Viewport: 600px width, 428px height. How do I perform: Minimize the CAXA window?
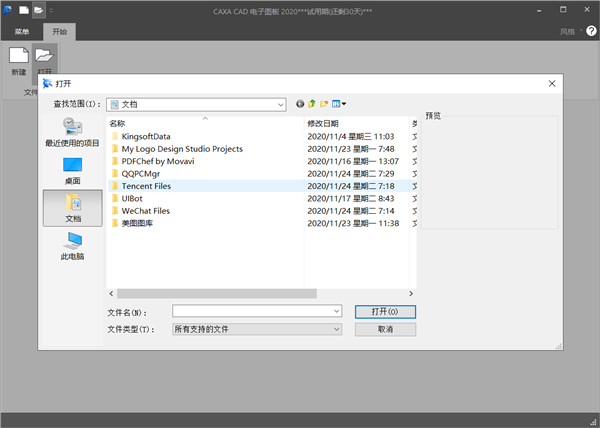pyautogui.click(x=539, y=10)
